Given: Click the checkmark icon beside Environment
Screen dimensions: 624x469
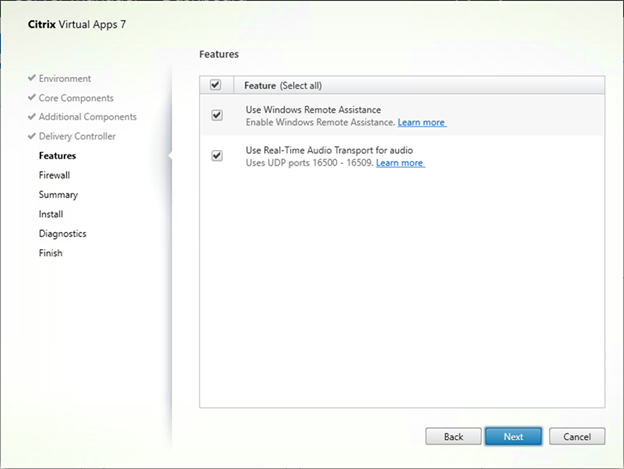Looking at the screenshot, I should pyautogui.click(x=32, y=79).
